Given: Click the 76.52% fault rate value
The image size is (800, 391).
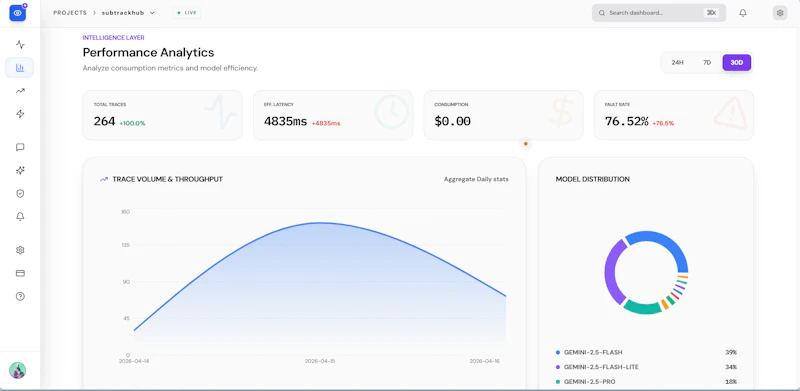Looking at the screenshot, I should point(626,121).
